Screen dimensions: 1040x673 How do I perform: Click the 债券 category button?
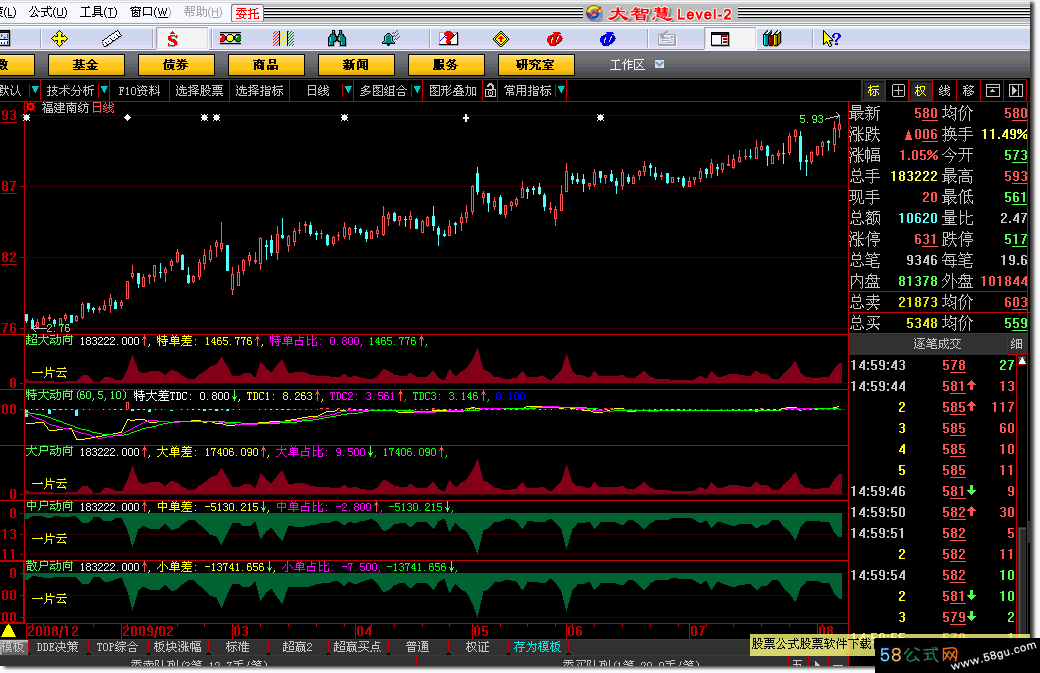176,65
